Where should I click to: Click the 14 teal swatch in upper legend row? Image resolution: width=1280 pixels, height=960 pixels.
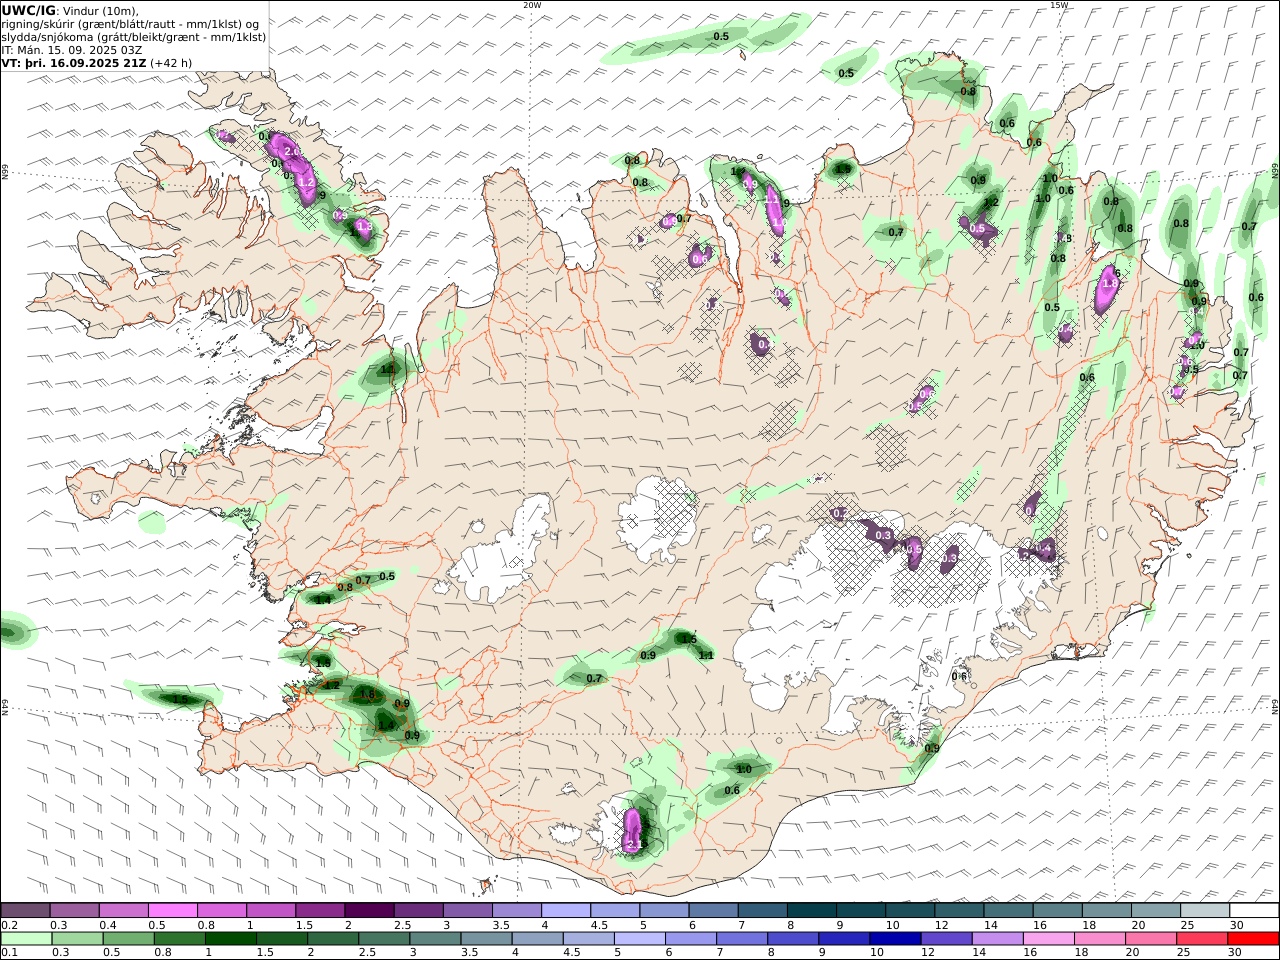(x=1007, y=910)
